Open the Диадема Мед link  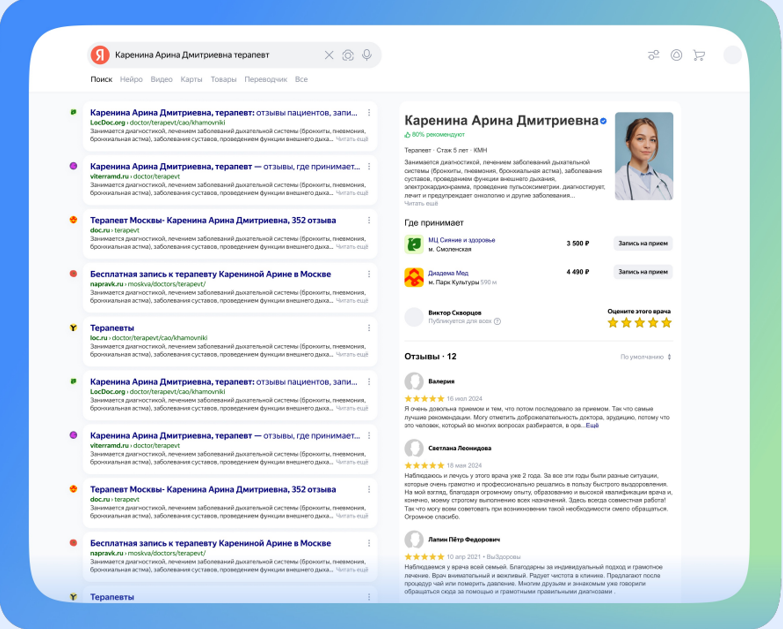pyautogui.click(x=448, y=273)
